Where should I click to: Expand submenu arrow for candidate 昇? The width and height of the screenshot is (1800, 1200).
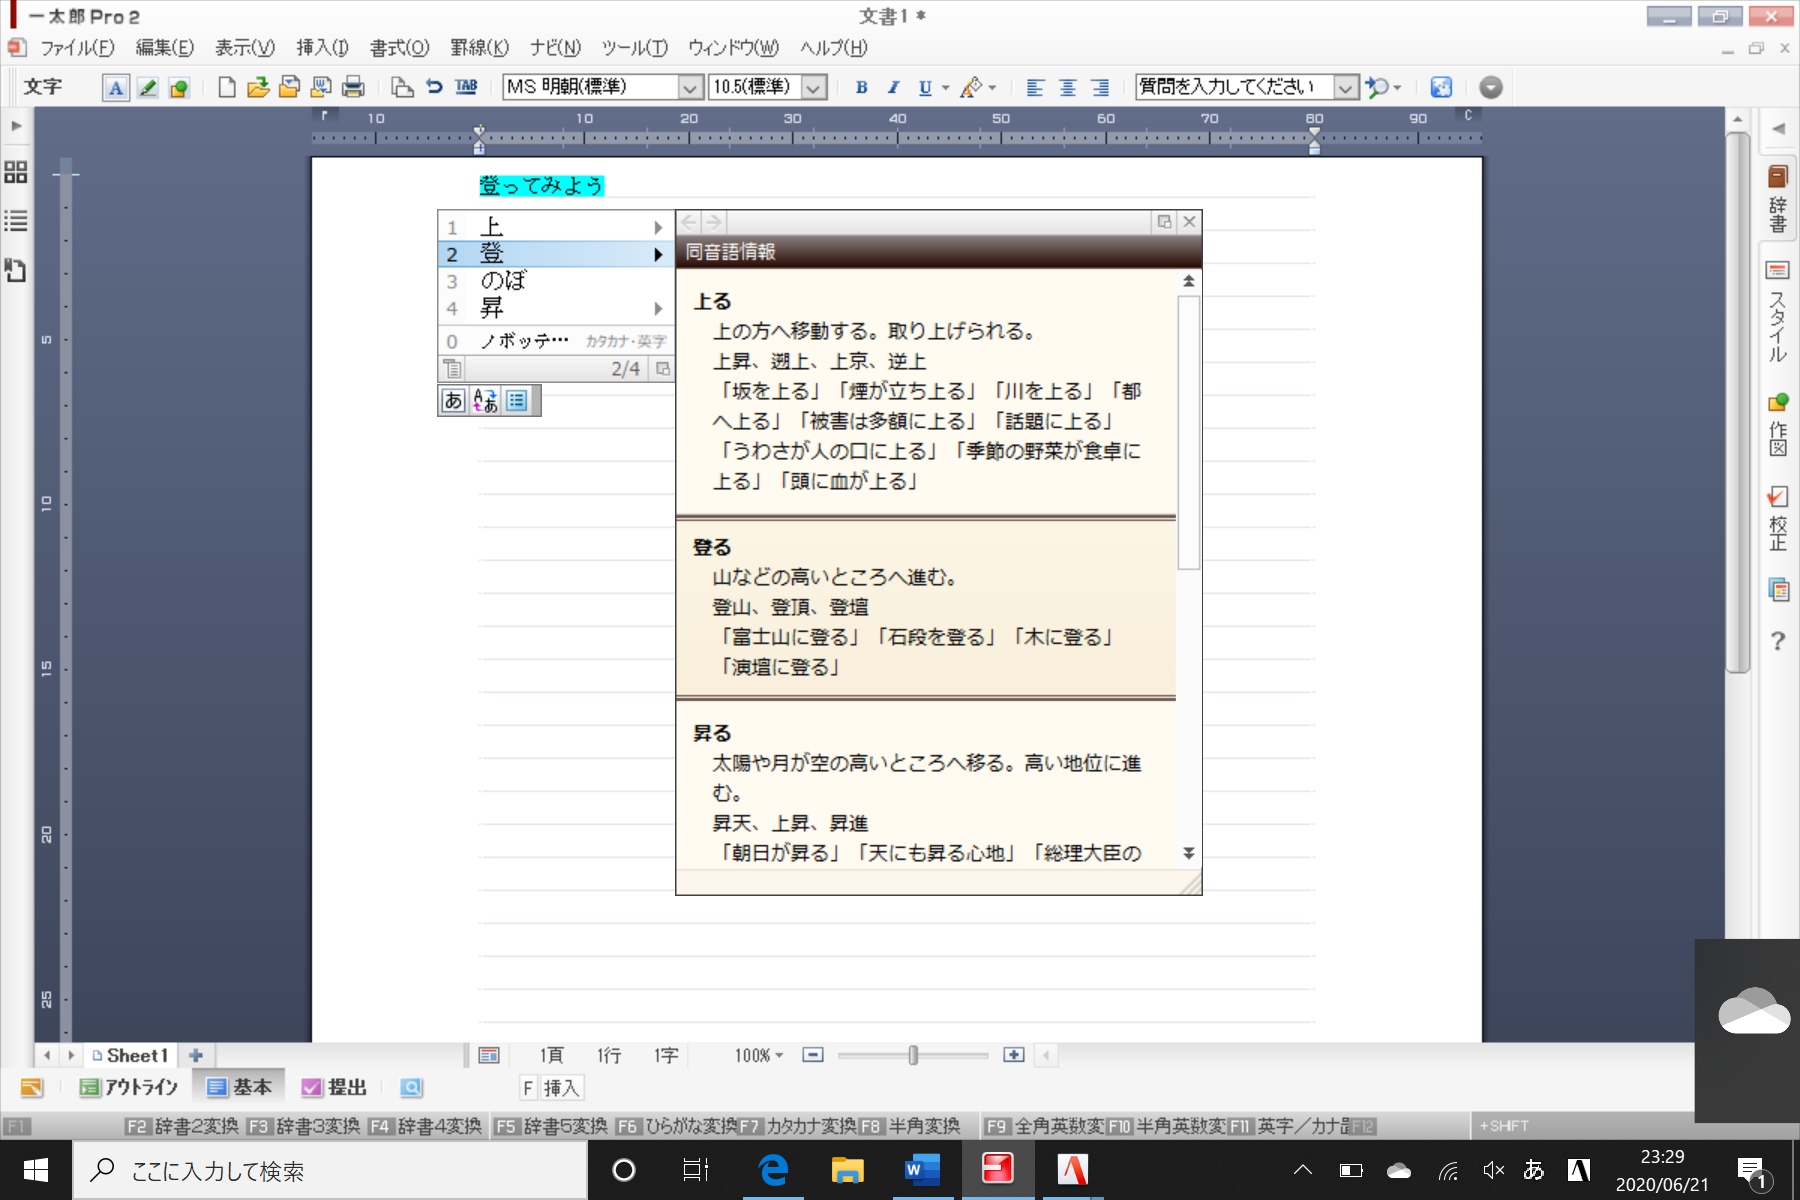pos(658,308)
